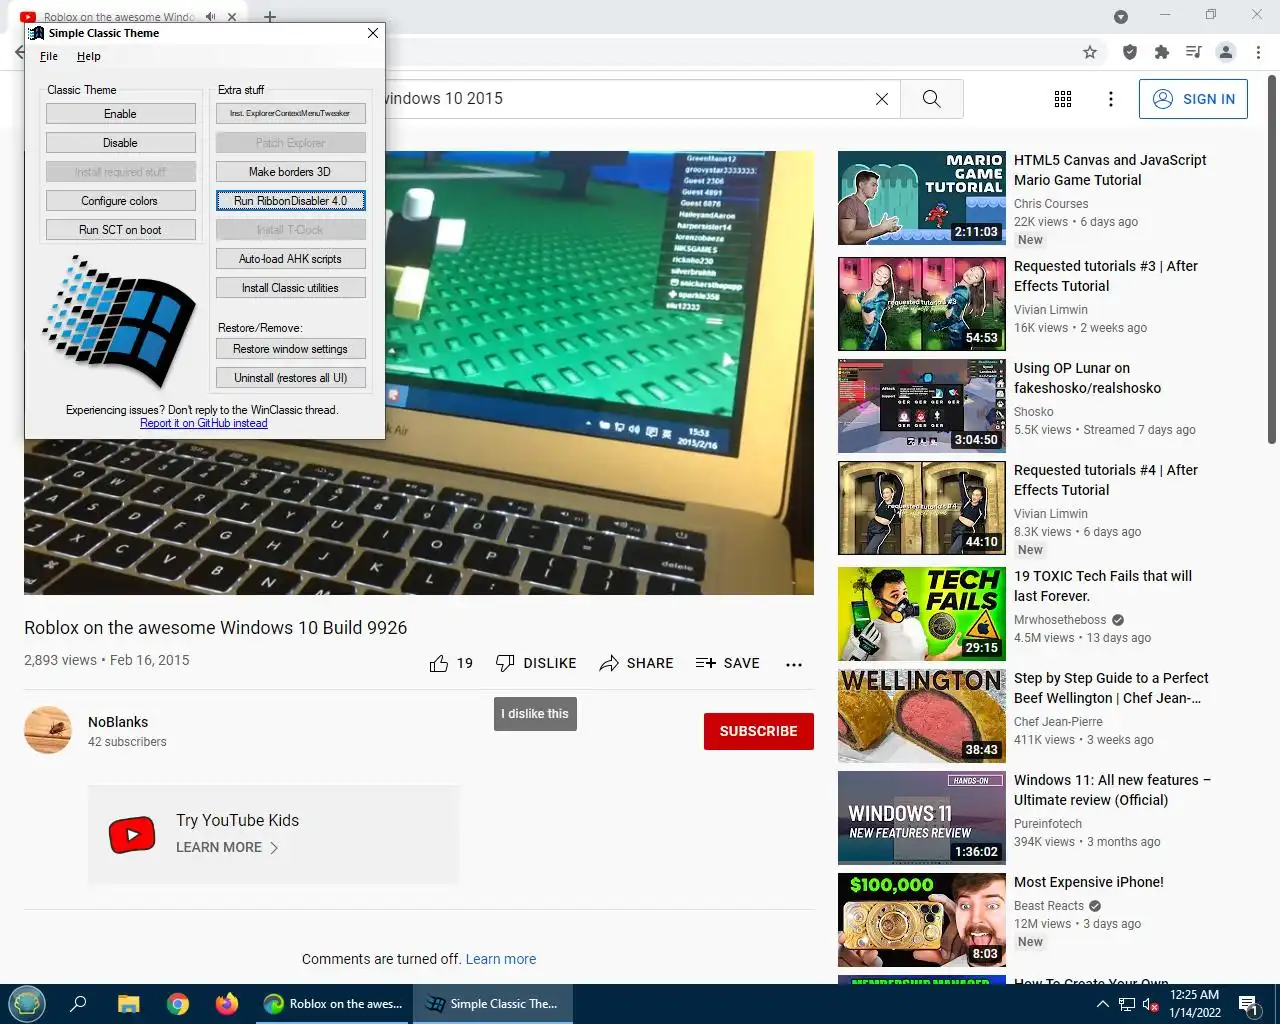
Task: Mute the tab via speaker icon
Action: coord(211,17)
